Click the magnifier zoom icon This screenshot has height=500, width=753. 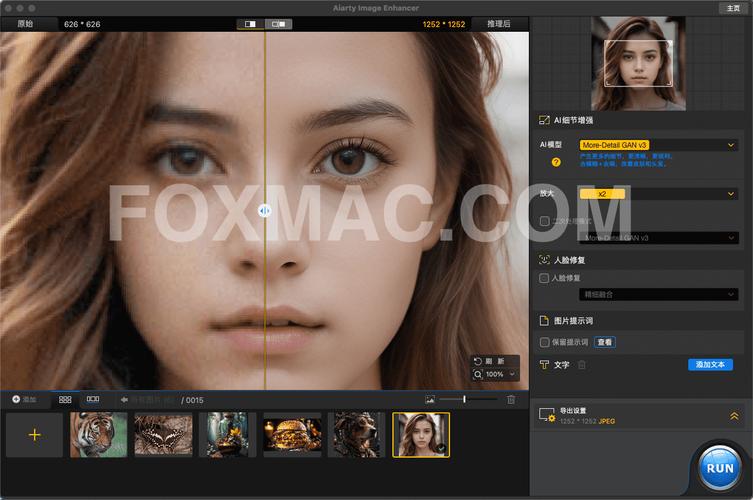click(x=478, y=374)
